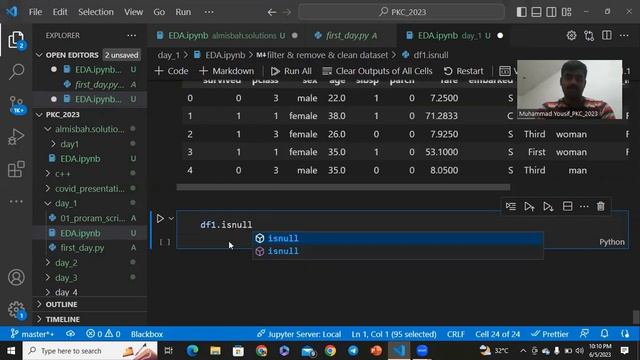Synchronize changes cloud icon in status bar

[x=70, y=334]
